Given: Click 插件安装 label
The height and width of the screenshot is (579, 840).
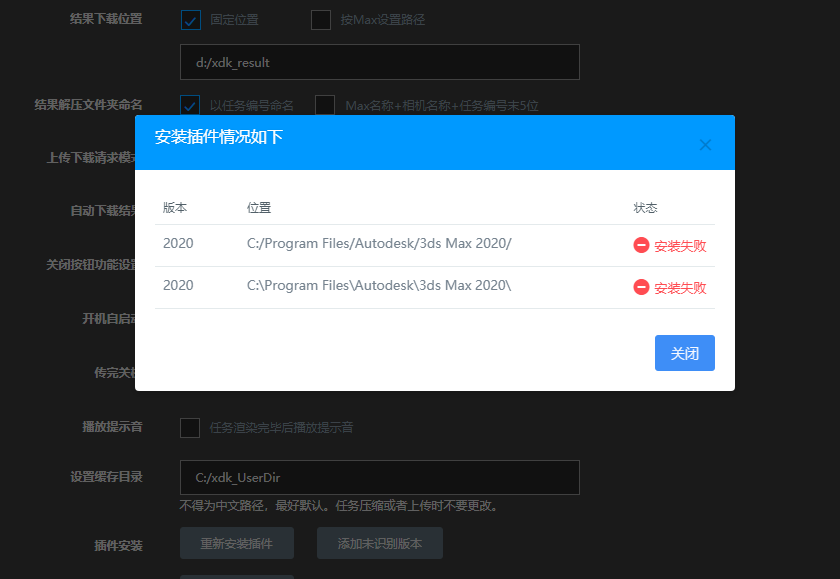Looking at the screenshot, I should pyautogui.click(x=118, y=546).
